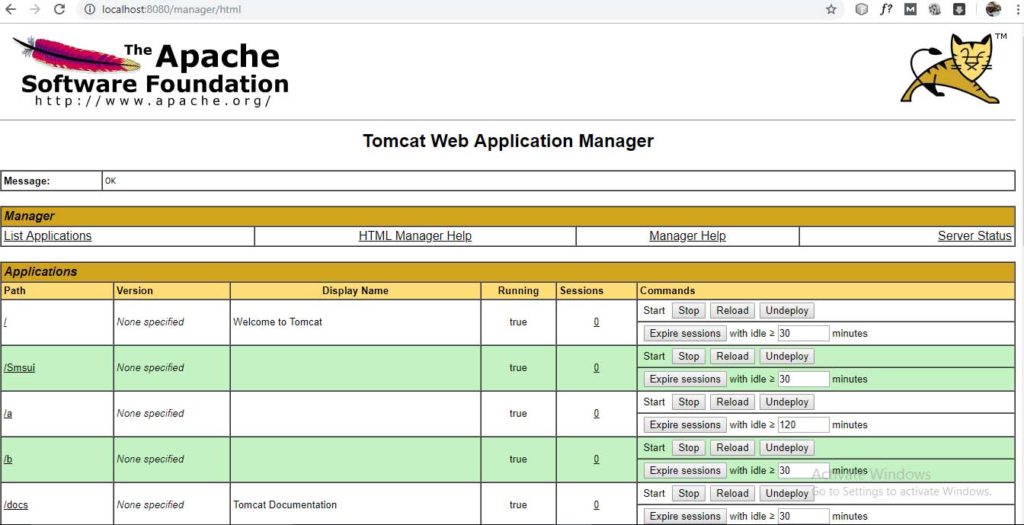Click the Apache Software Foundation logo
1024x525 pixels.
click(151, 72)
